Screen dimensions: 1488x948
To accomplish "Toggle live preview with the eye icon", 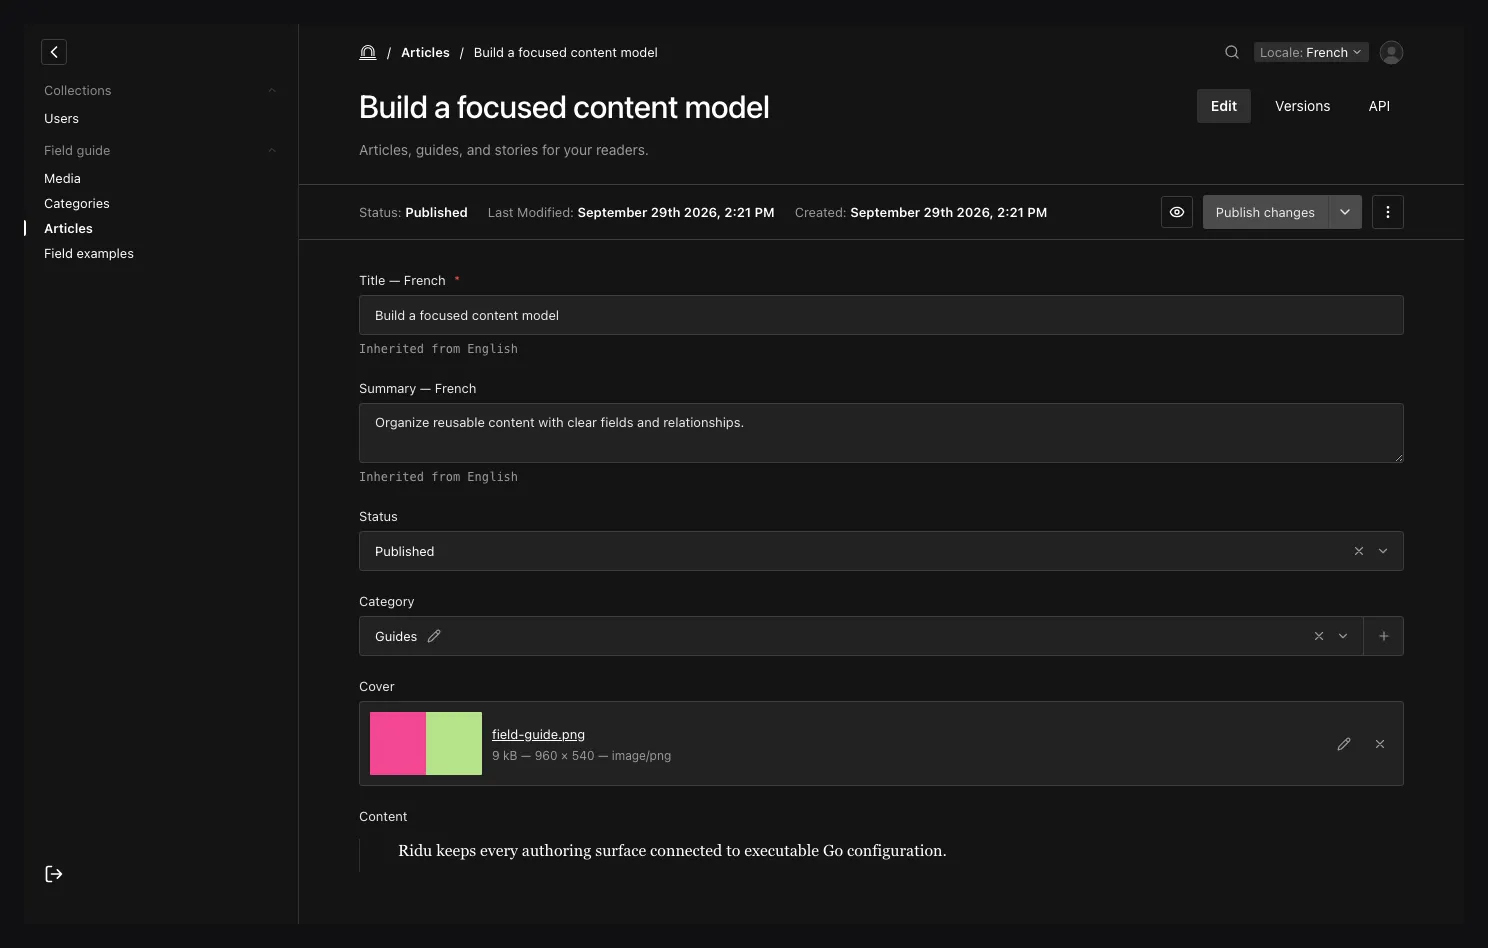I will pyautogui.click(x=1177, y=212).
